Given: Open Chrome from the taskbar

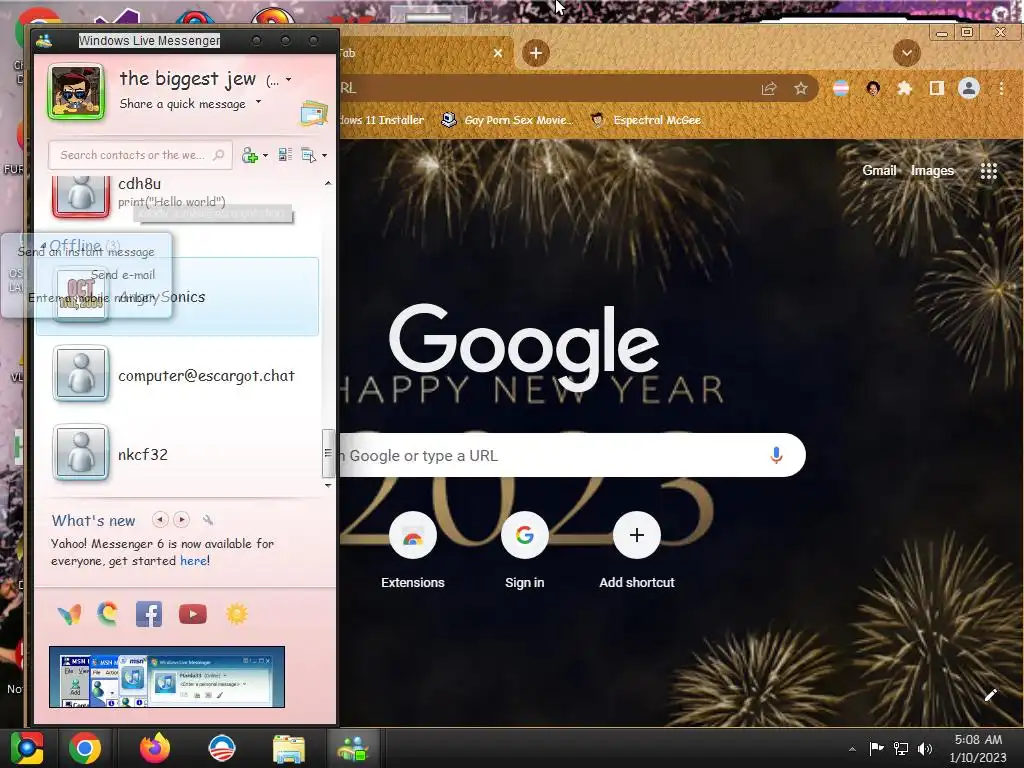Looking at the screenshot, I should pyautogui.click(x=85, y=748).
